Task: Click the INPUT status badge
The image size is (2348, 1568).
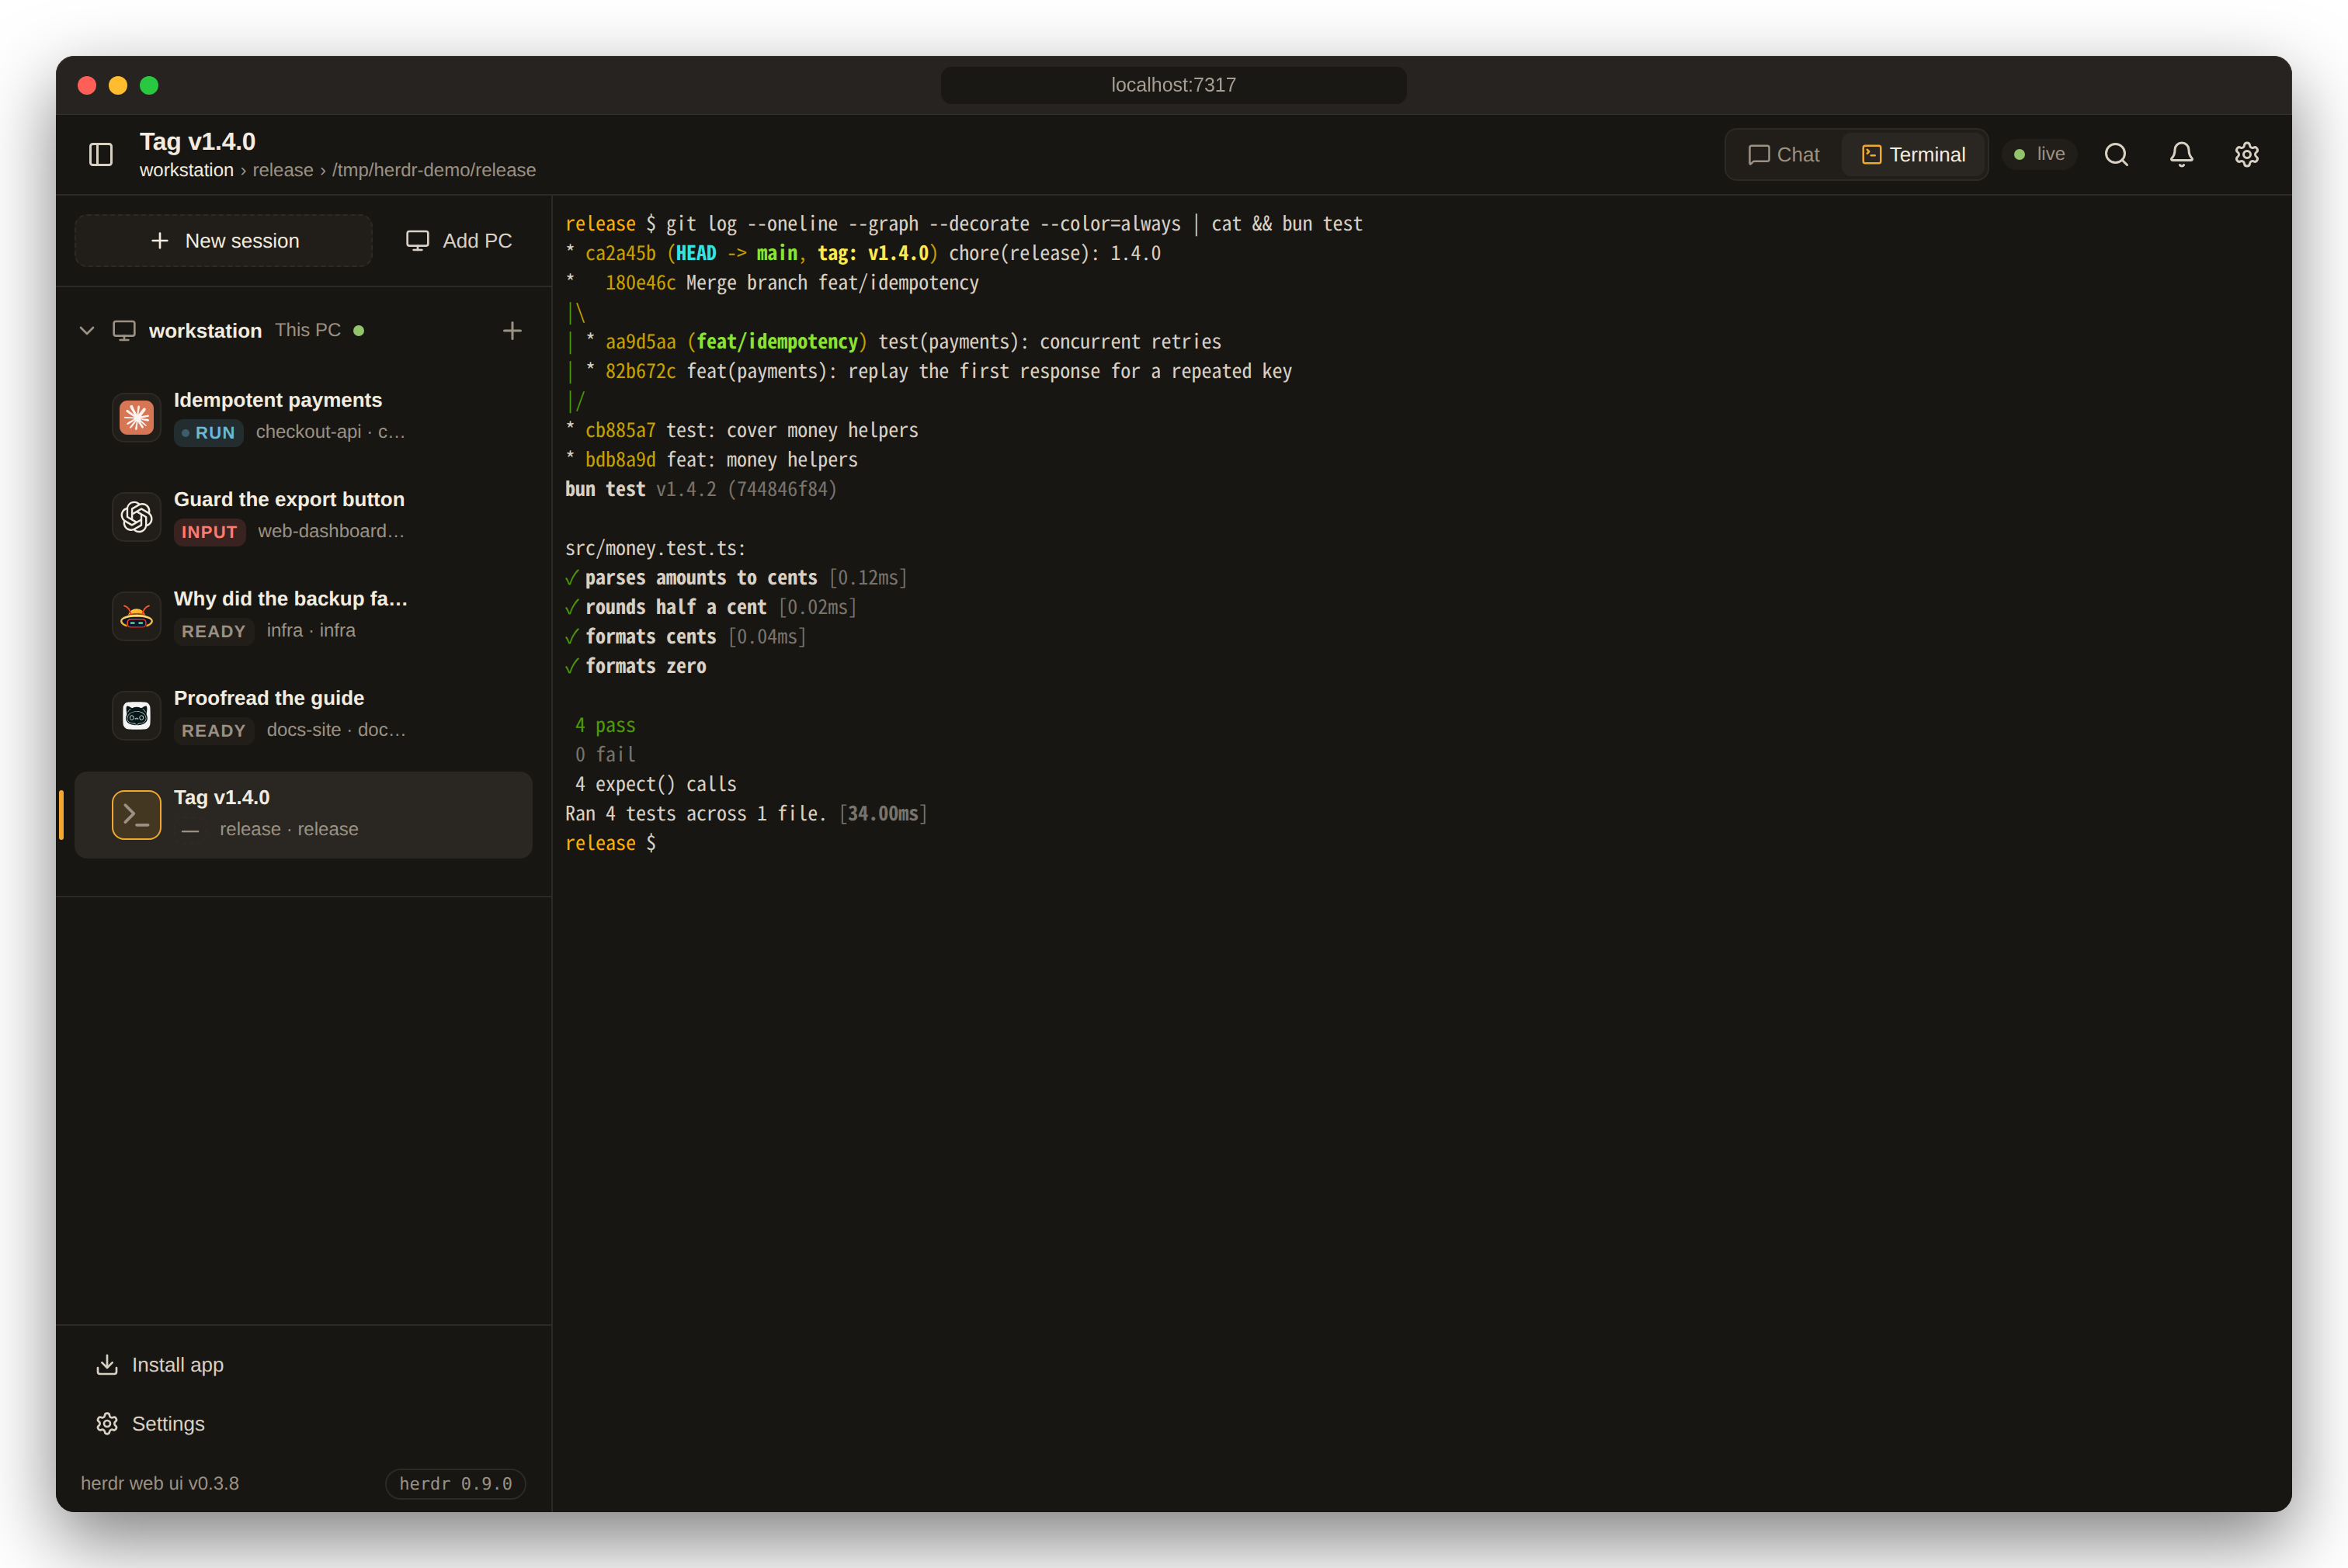Action: [x=209, y=532]
